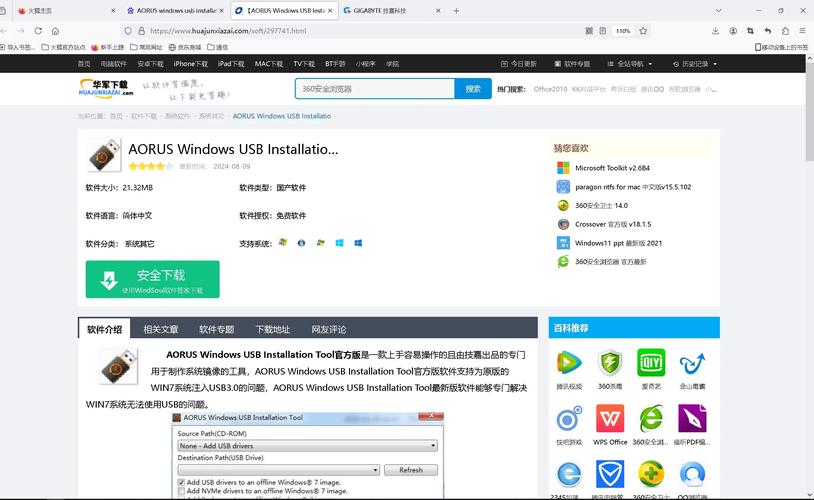The width and height of the screenshot is (814, 500).
Task: Click the Tencent PC Manager blue shield icon
Action: tap(610, 474)
